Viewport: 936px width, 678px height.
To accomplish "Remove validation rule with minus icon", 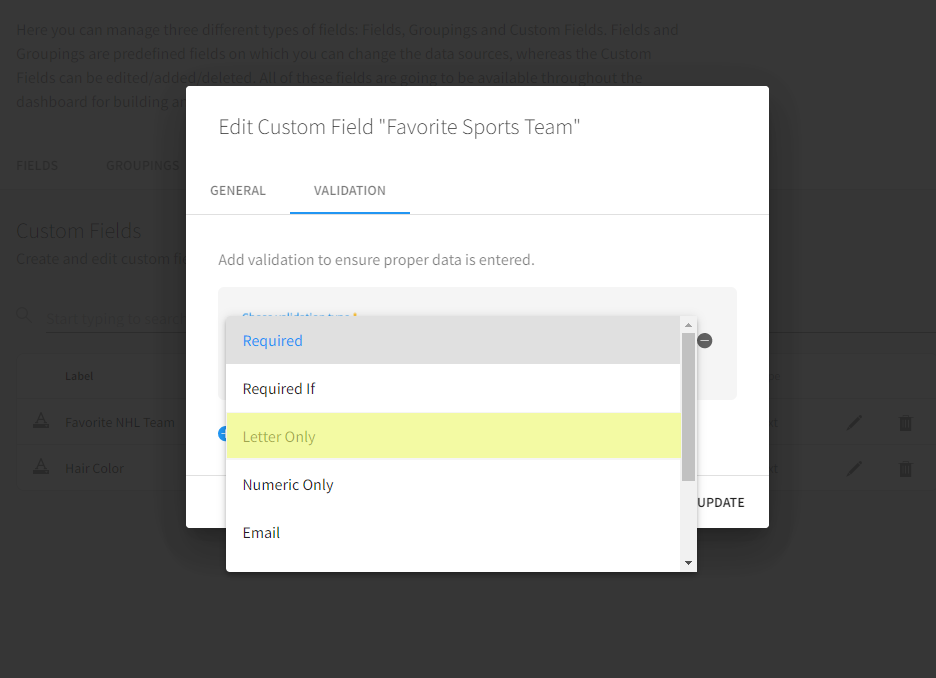I will pos(705,341).
